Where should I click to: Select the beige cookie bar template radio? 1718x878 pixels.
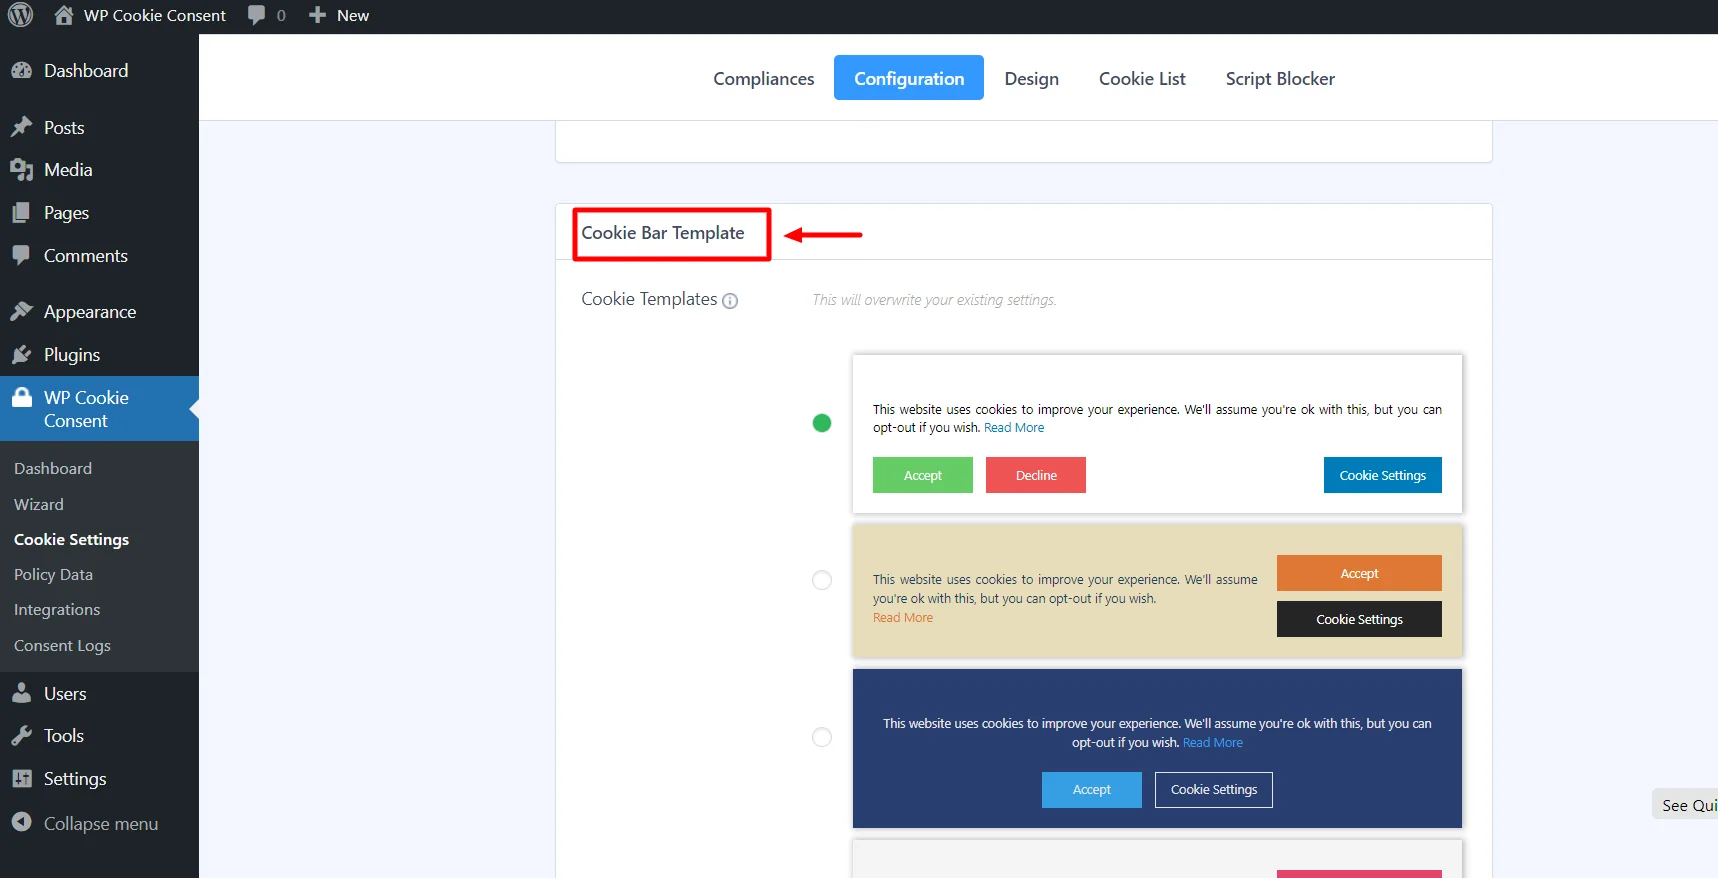(822, 580)
